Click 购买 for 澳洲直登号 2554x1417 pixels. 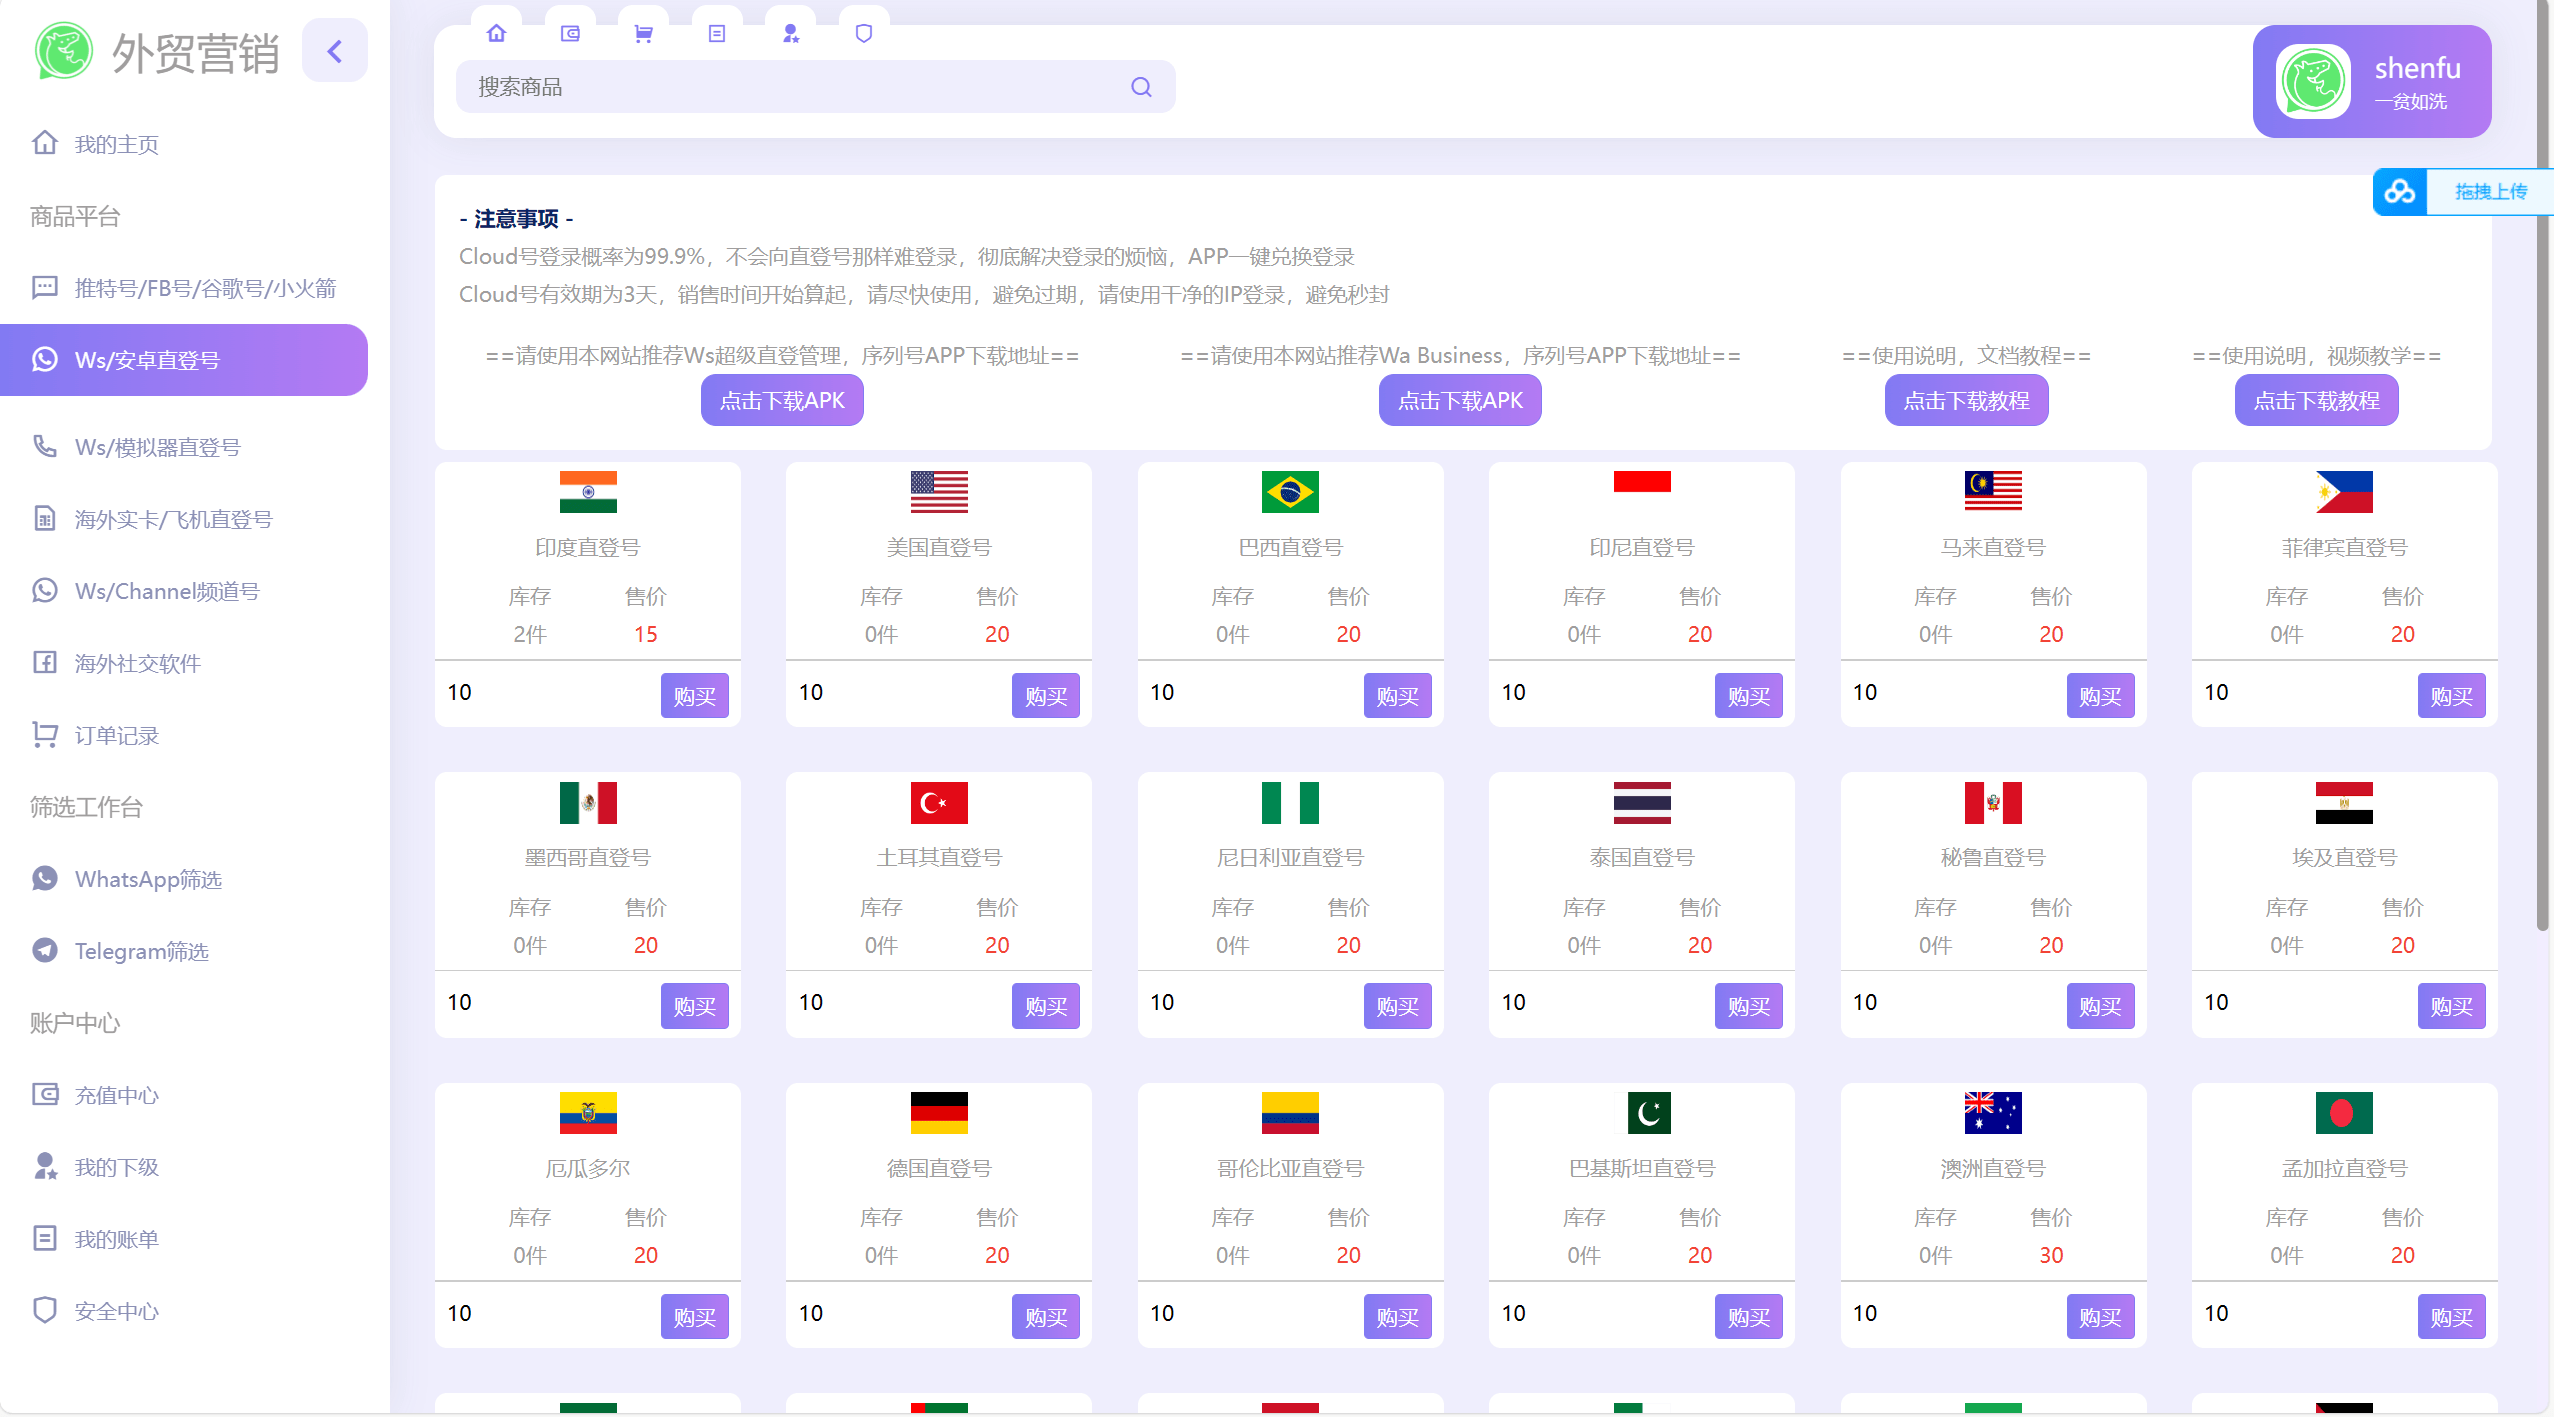pyautogui.click(x=2100, y=1316)
